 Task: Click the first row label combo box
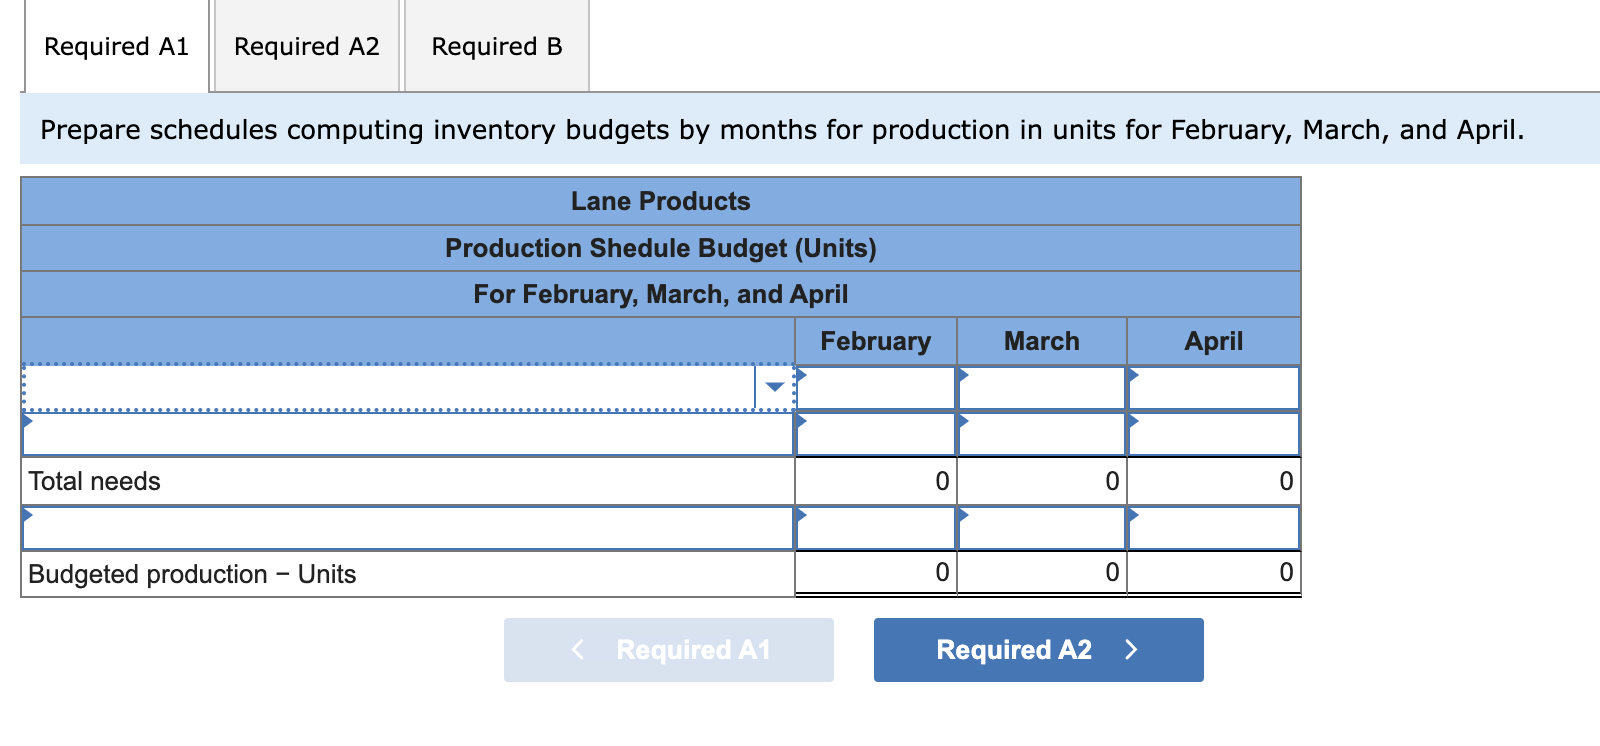[x=390, y=387]
